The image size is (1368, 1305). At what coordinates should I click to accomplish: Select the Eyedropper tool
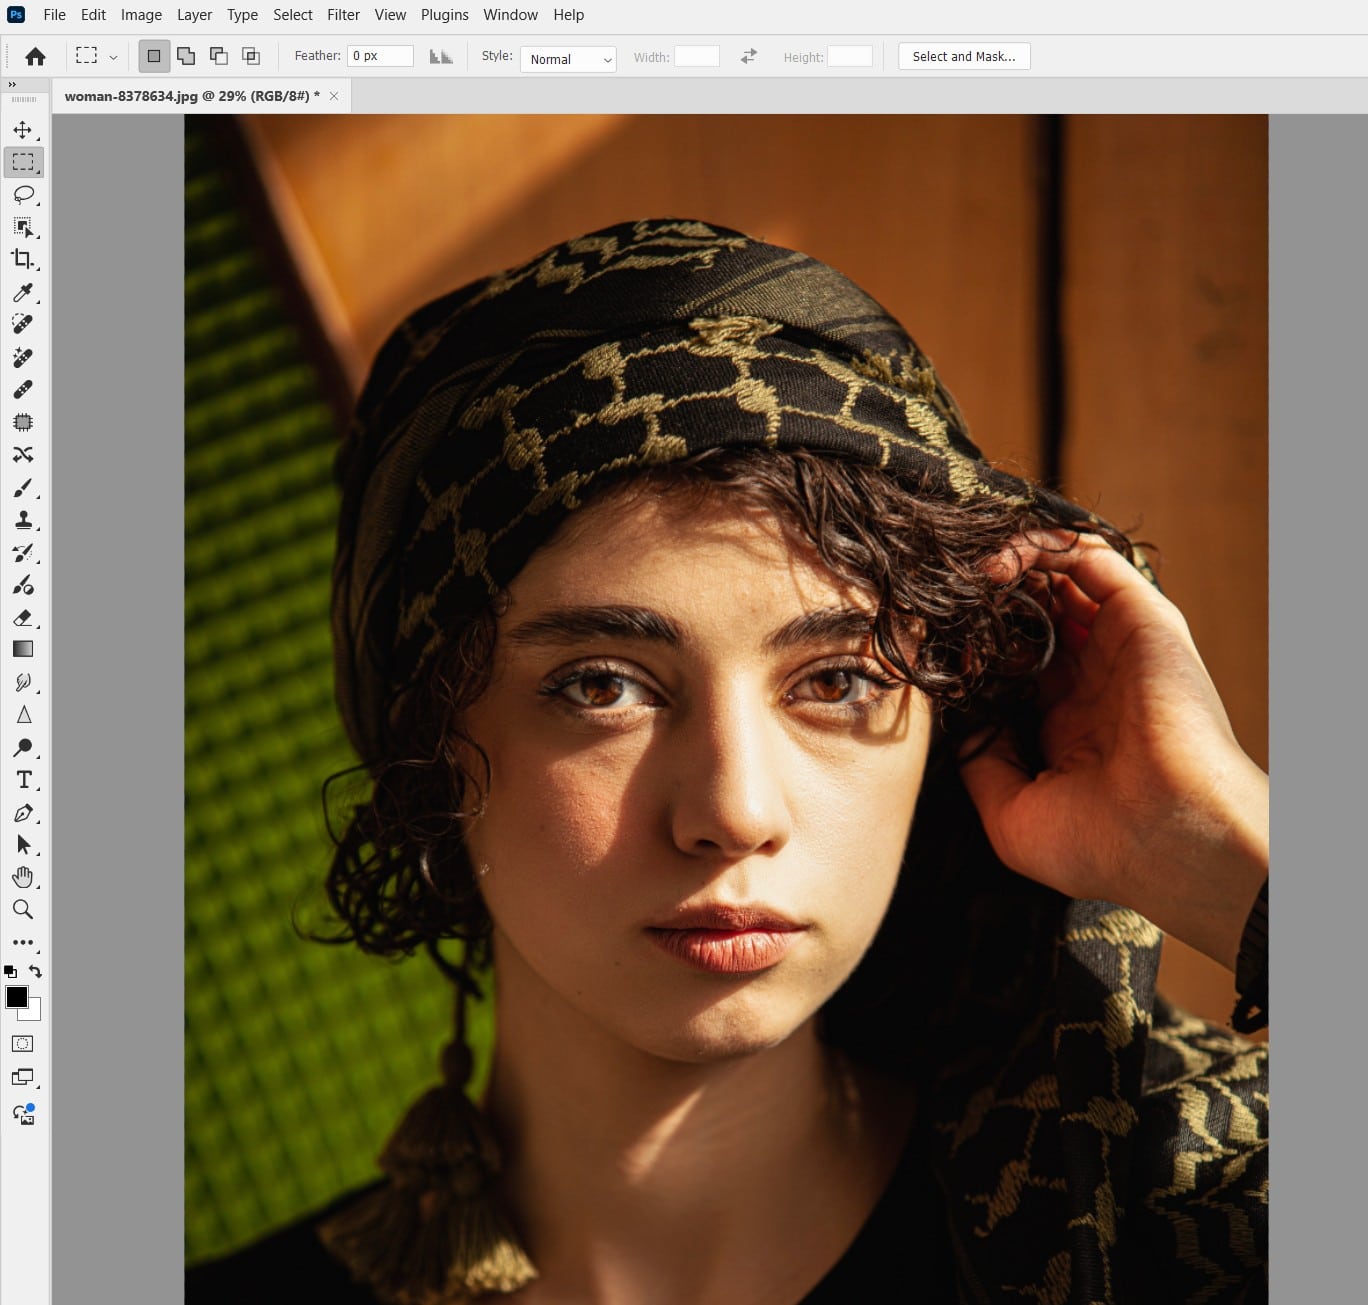coord(23,292)
